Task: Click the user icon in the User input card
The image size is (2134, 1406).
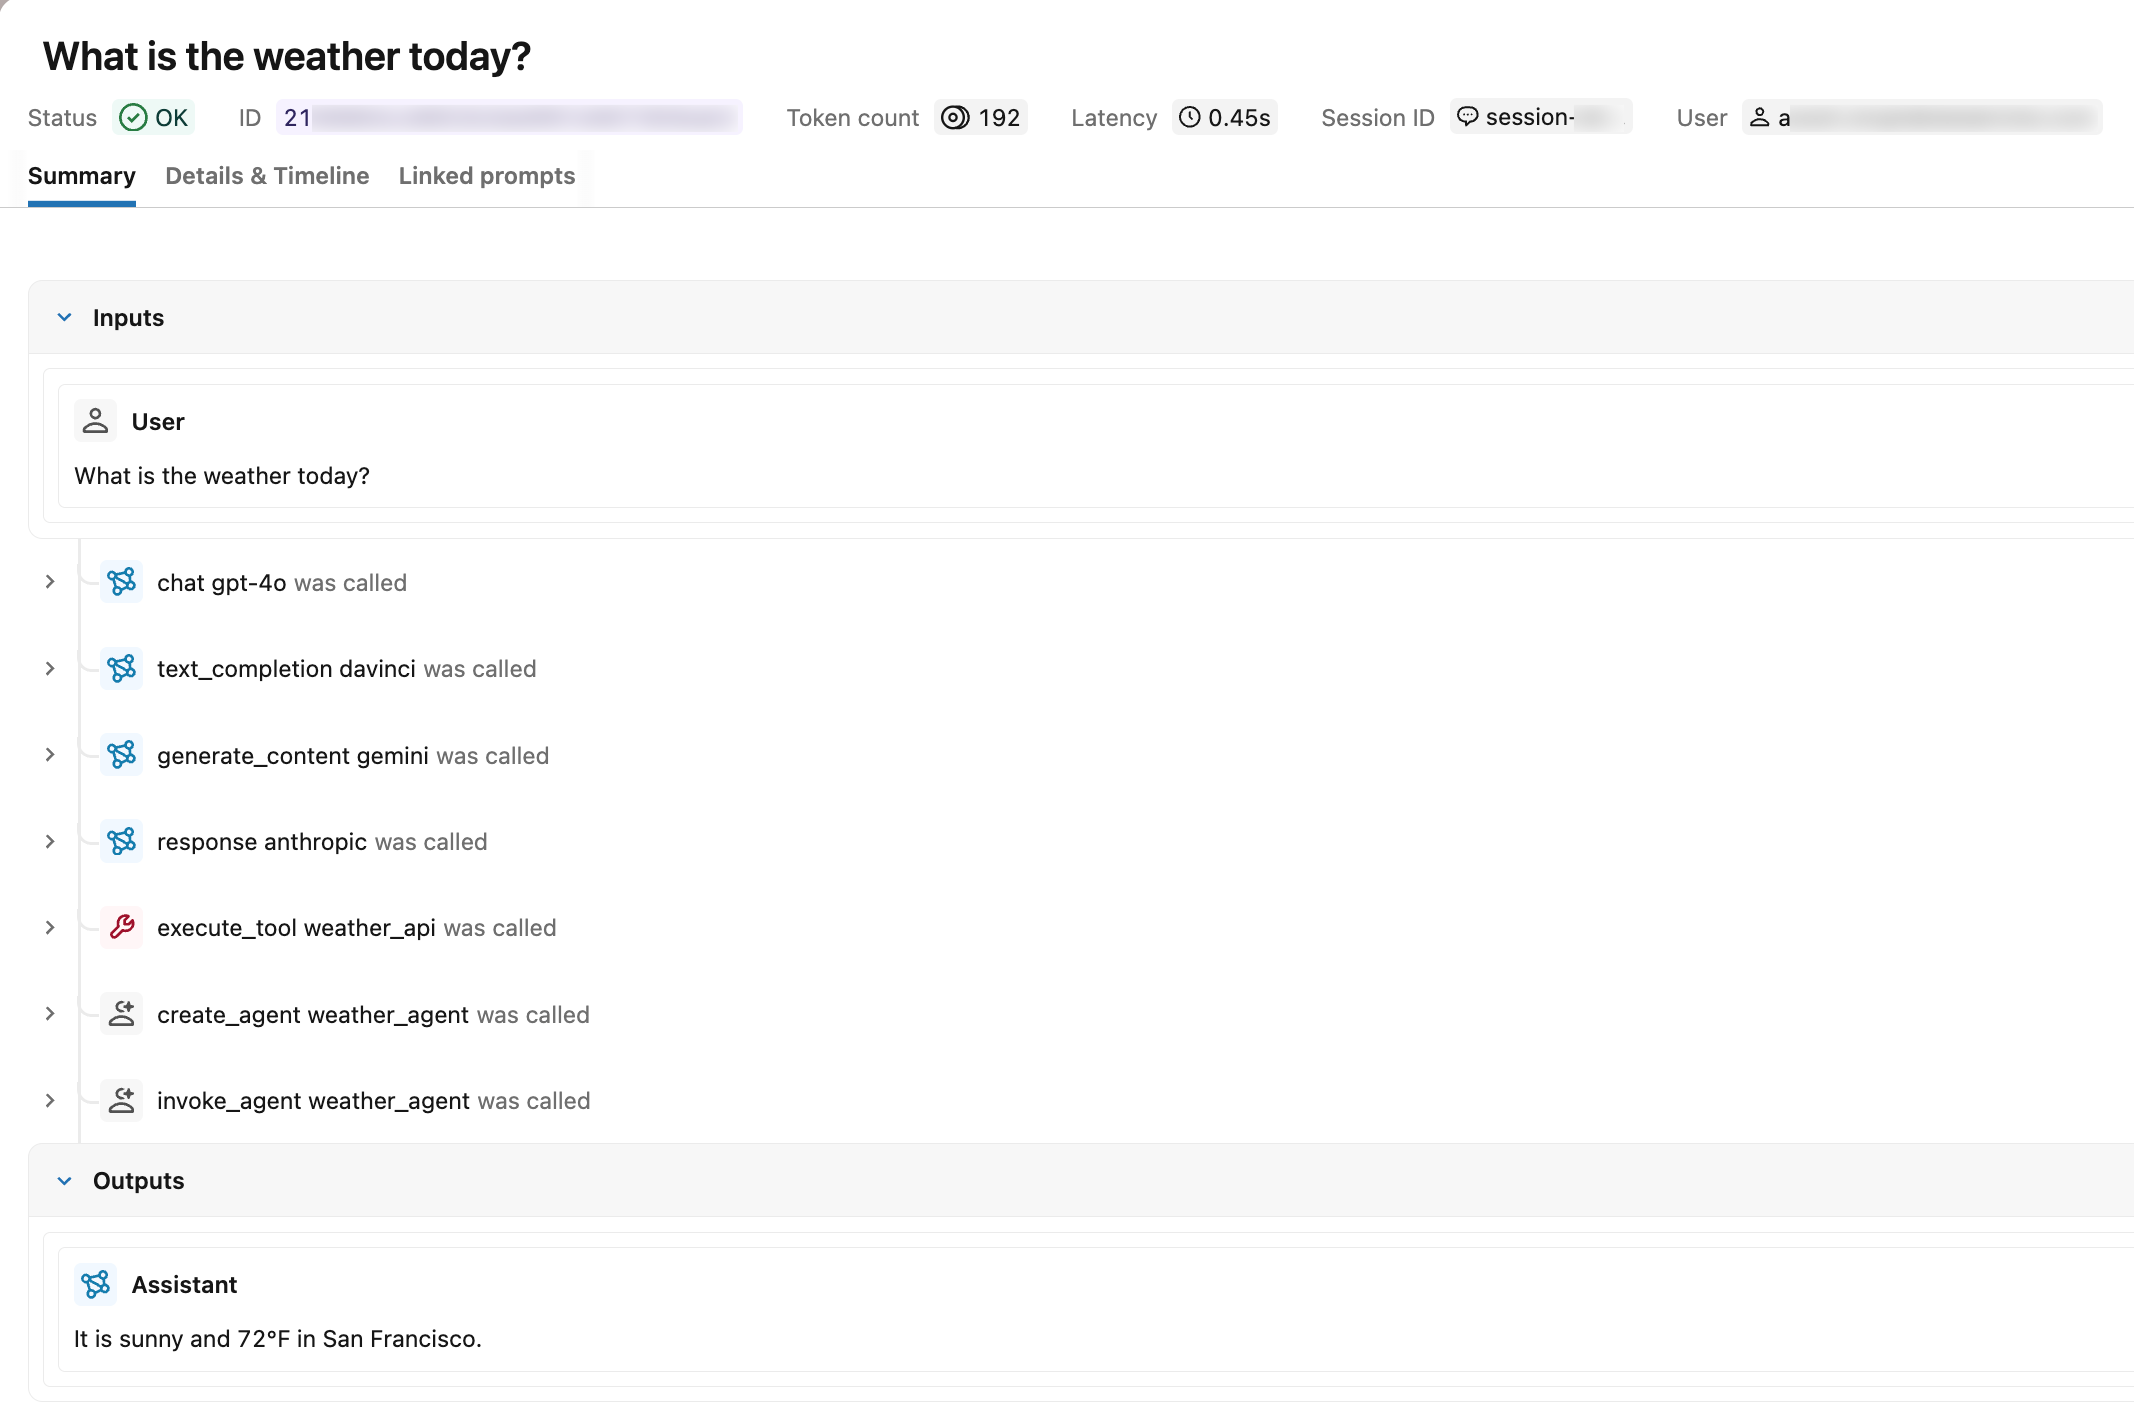Action: pos(95,420)
